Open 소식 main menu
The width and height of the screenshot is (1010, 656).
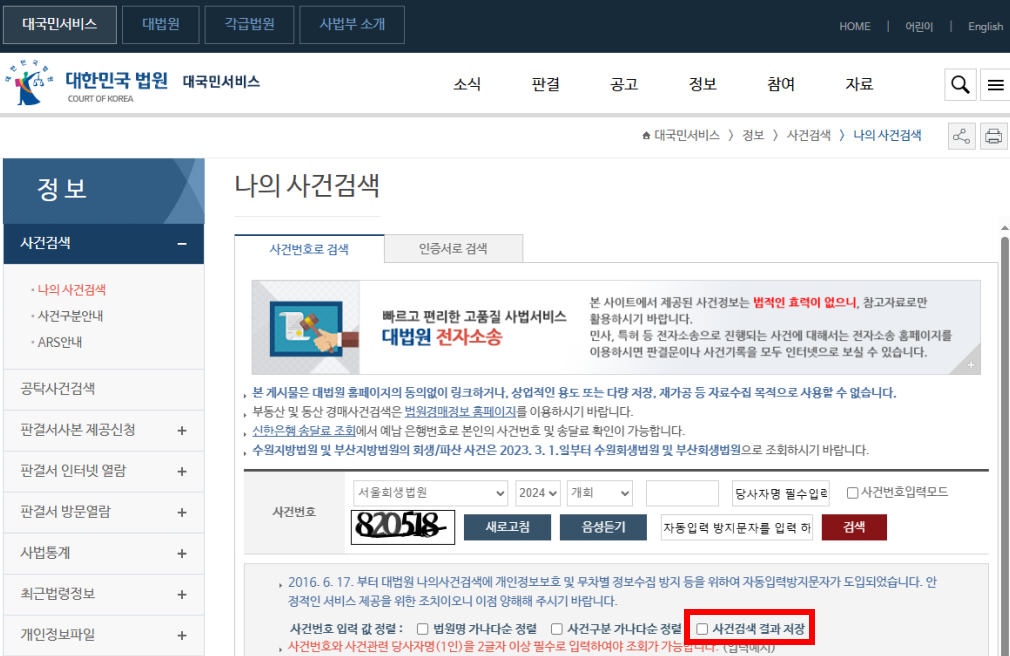click(467, 84)
